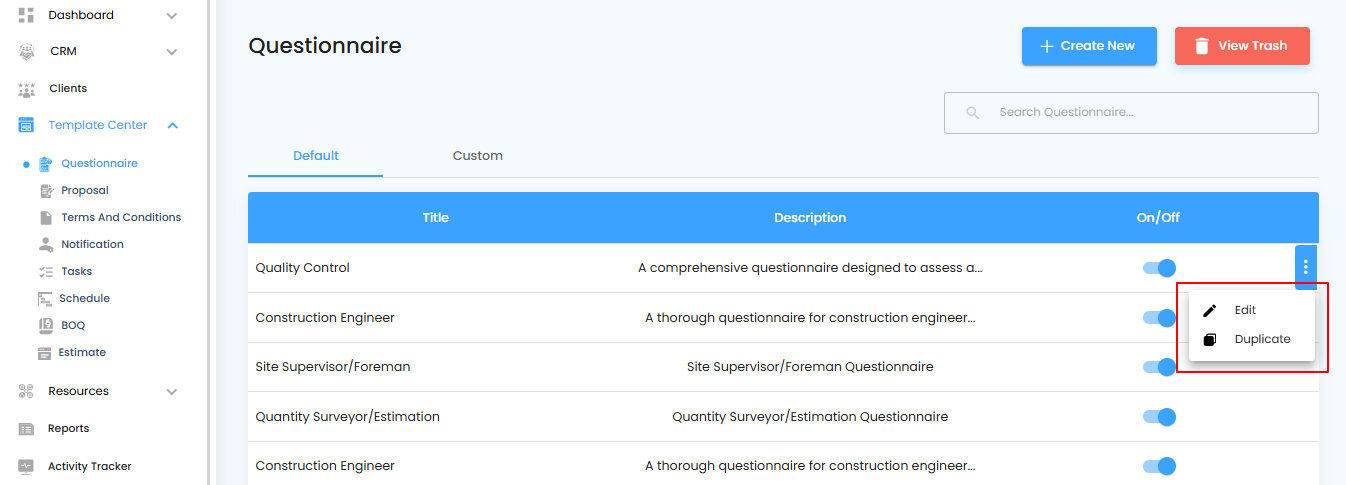Screen dimensions: 1346x485
Task: Click the Clients sidebar icon
Action: coord(27,89)
